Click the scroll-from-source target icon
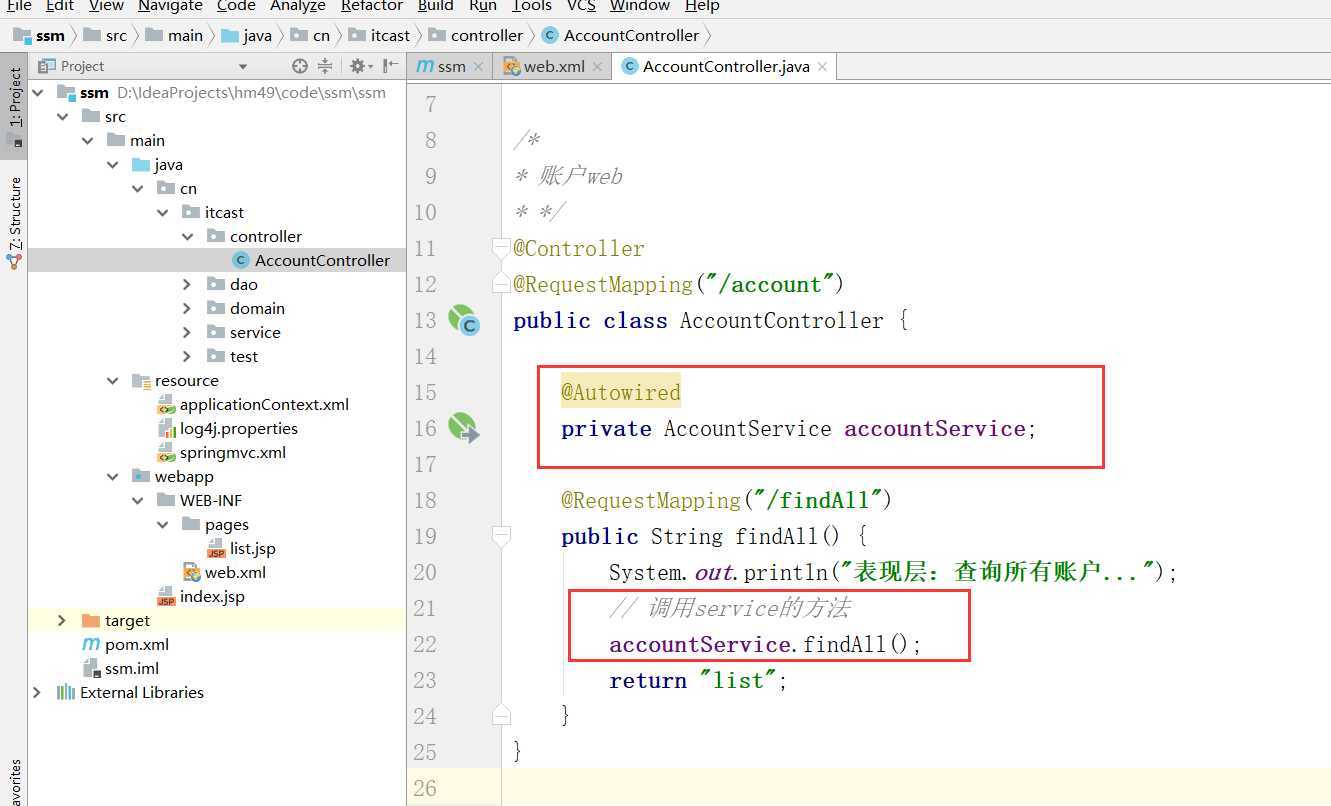Screen dimensions: 1331x806 [x=299, y=66]
